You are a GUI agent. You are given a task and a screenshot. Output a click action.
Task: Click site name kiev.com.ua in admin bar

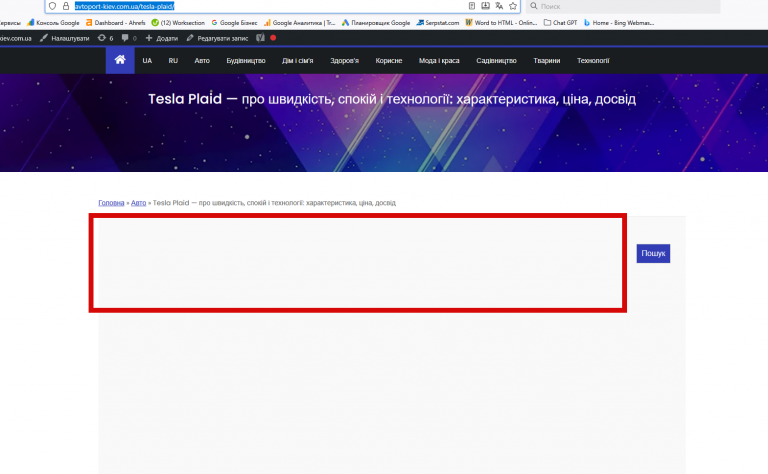pos(16,38)
